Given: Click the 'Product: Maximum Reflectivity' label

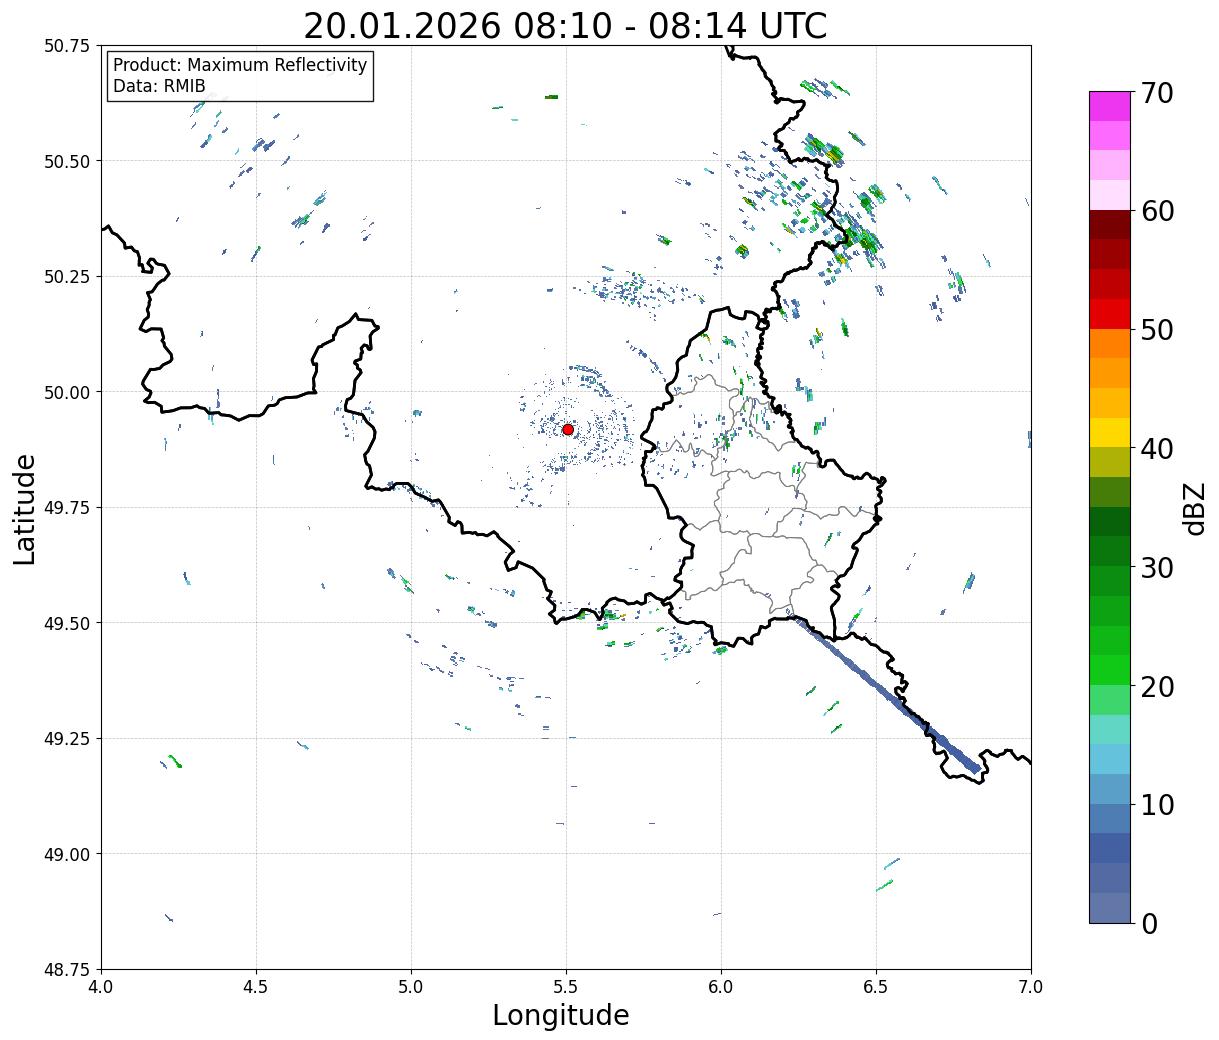Looking at the screenshot, I should pos(240,65).
